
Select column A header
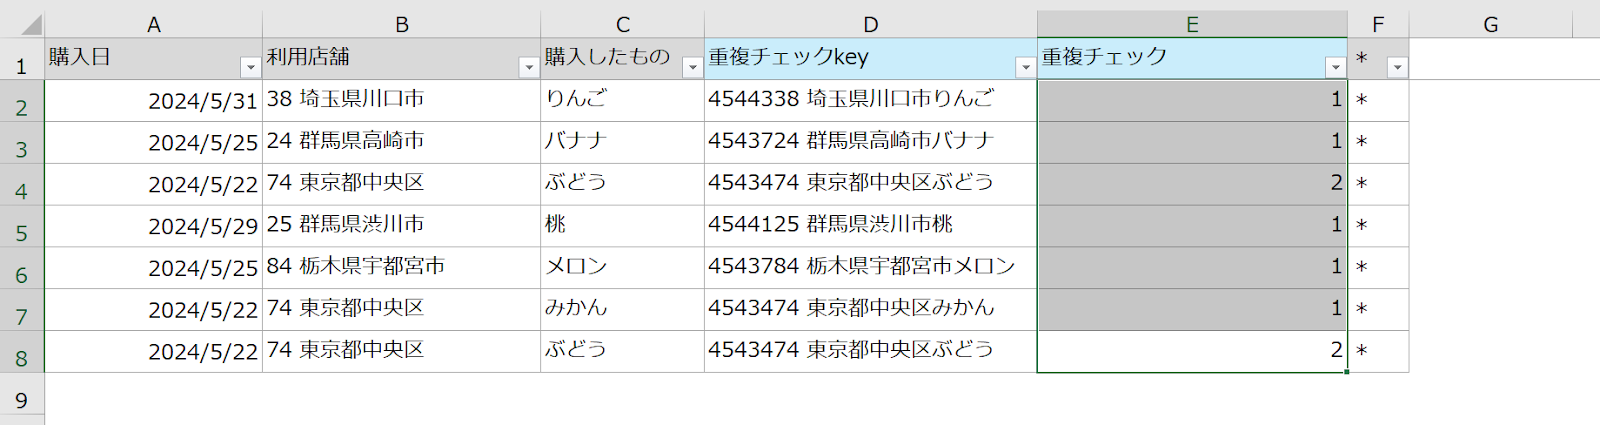tap(154, 25)
